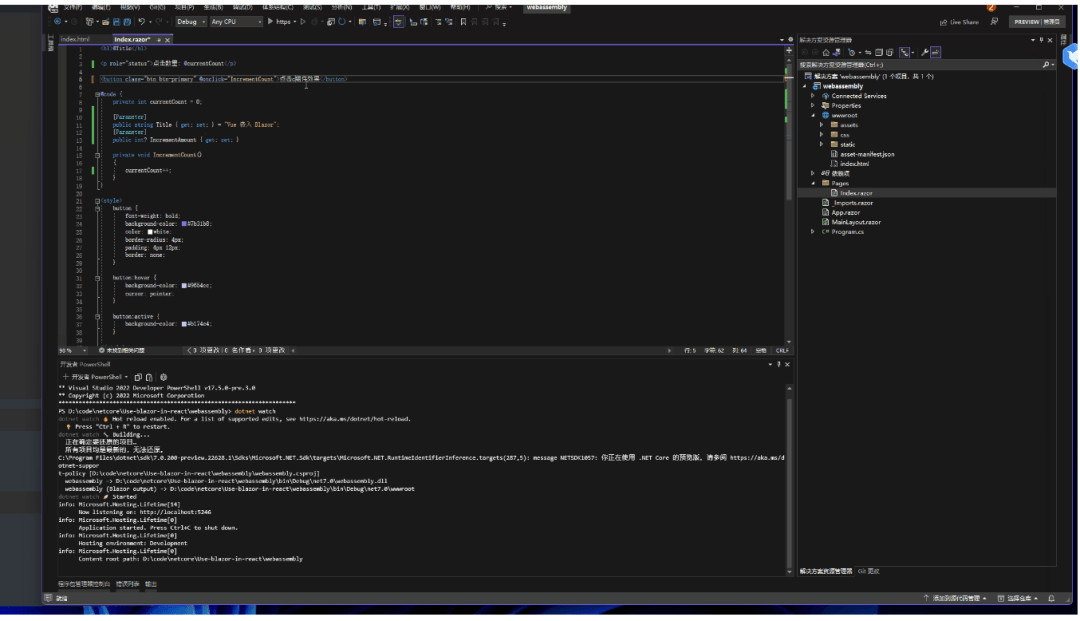Screen dimensions: 1080x621
Task: Collapse the wwwroot folder node
Action: coord(813,115)
